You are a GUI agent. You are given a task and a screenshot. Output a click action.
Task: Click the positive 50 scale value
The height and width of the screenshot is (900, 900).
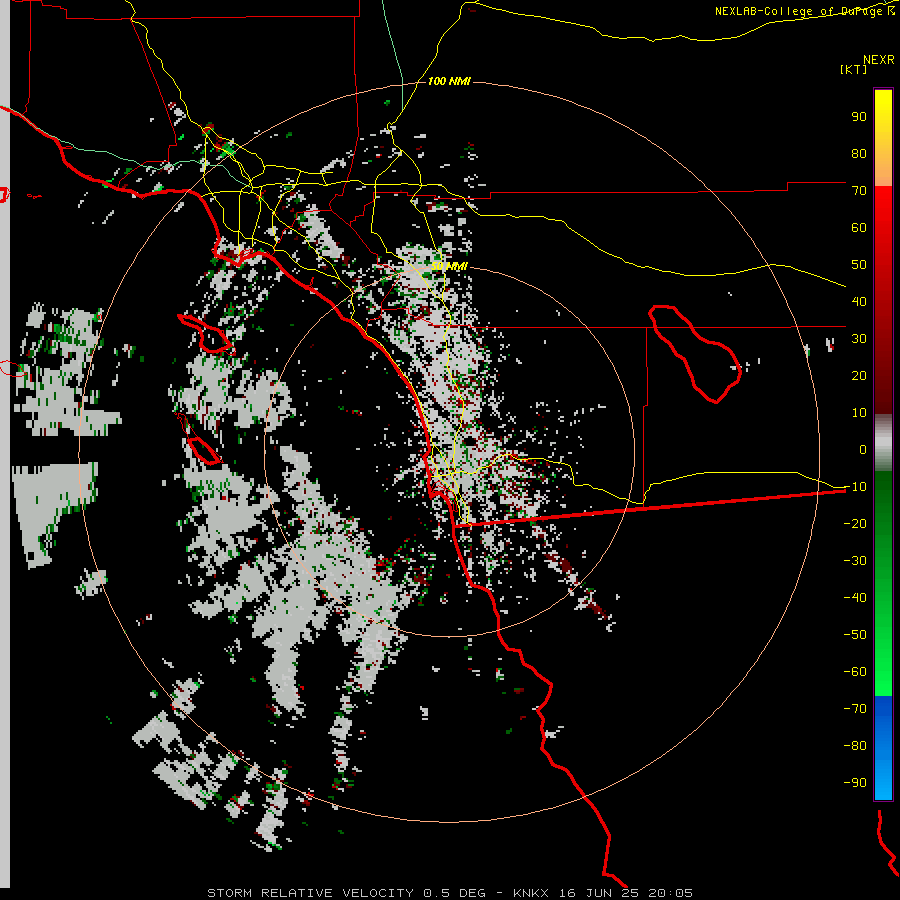tap(859, 265)
